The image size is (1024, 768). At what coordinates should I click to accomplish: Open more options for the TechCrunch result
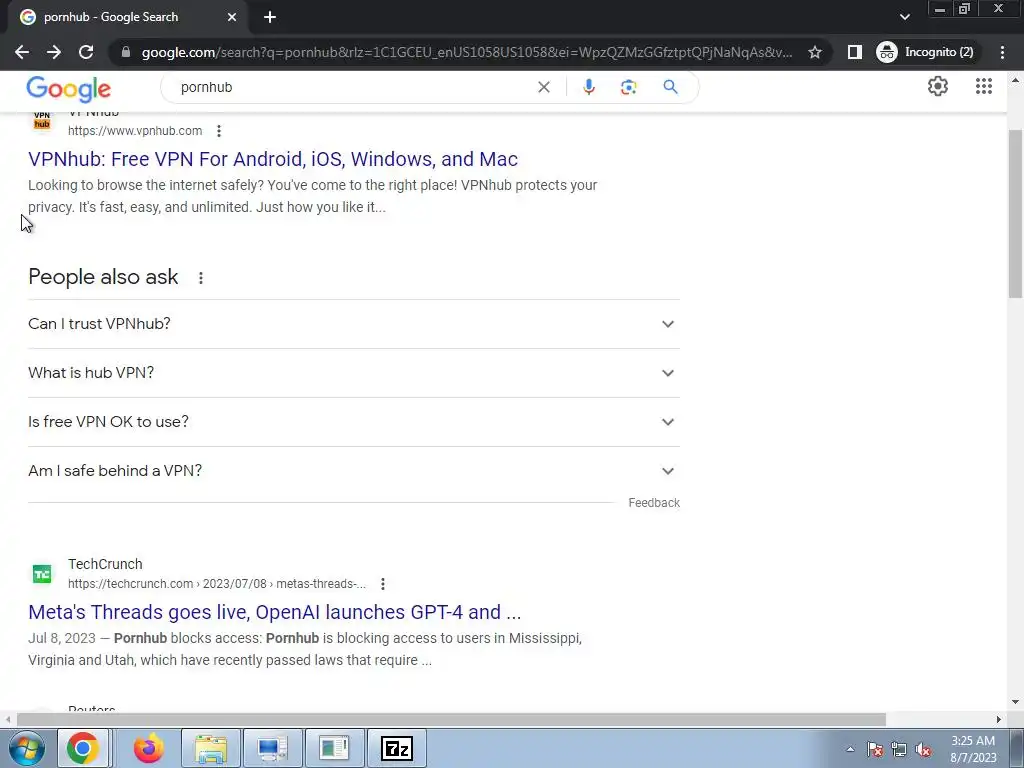[383, 584]
